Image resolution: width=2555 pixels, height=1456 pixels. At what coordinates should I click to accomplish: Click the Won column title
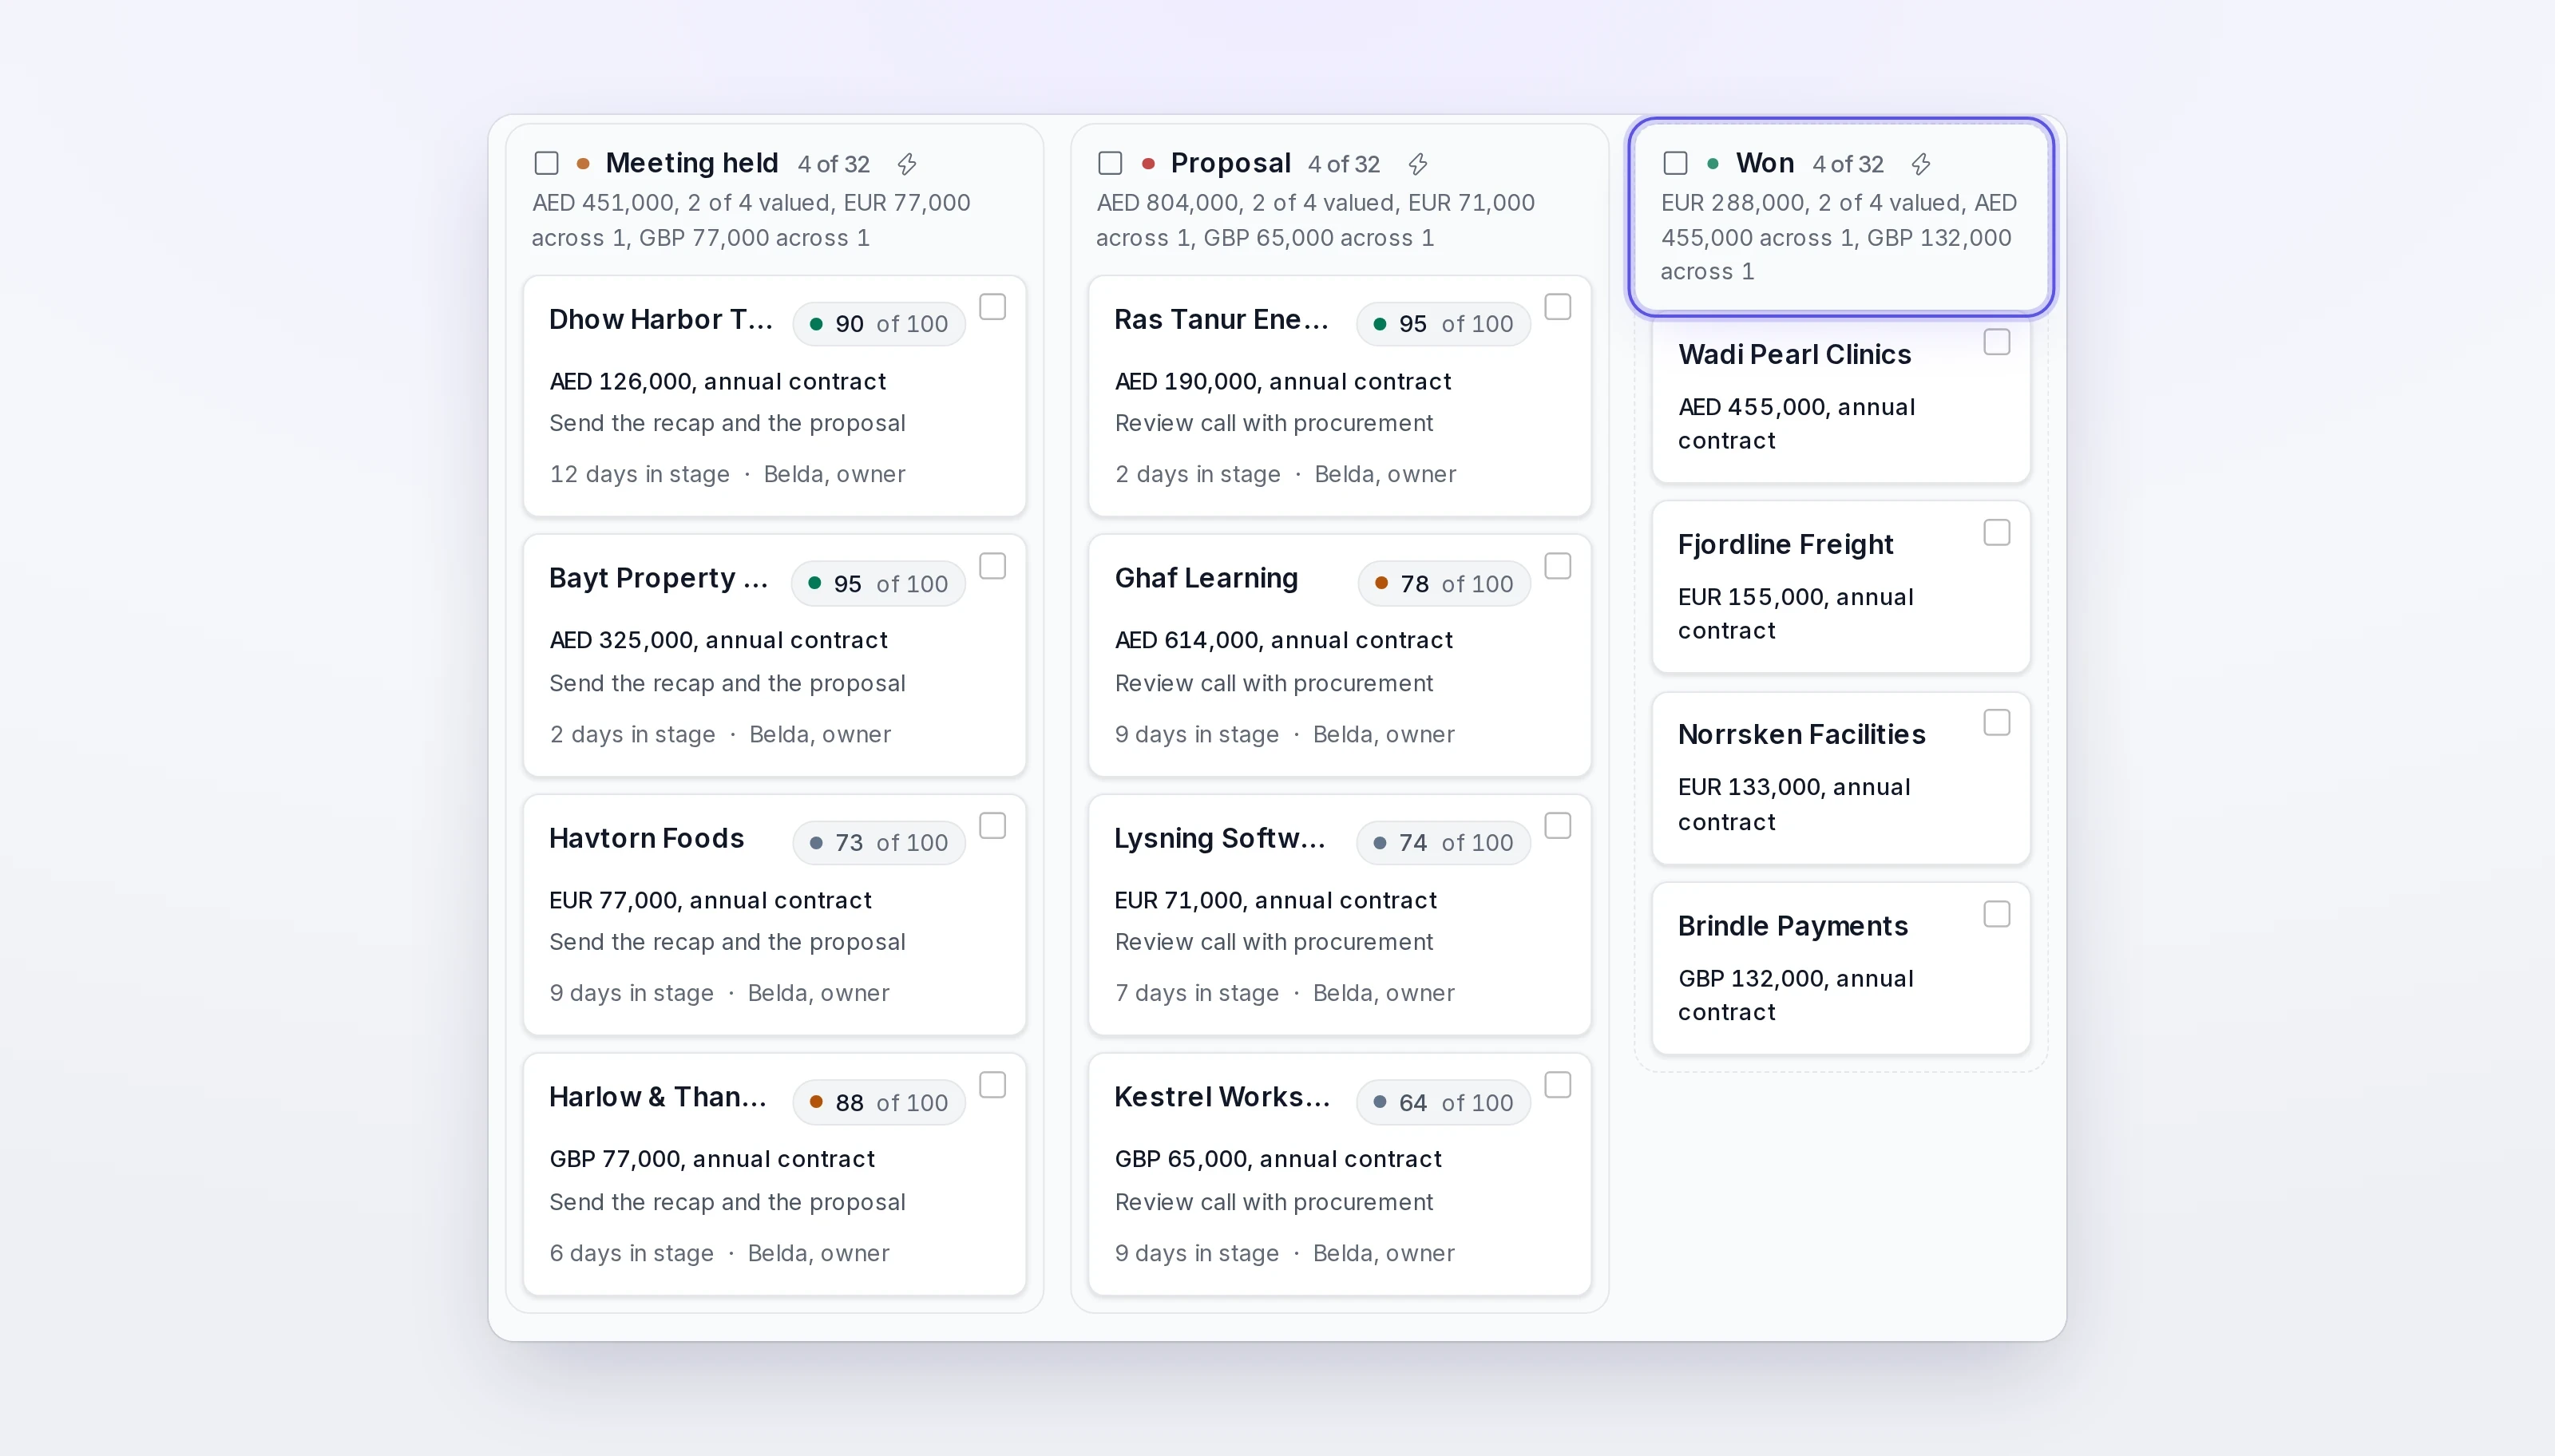(x=1764, y=163)
